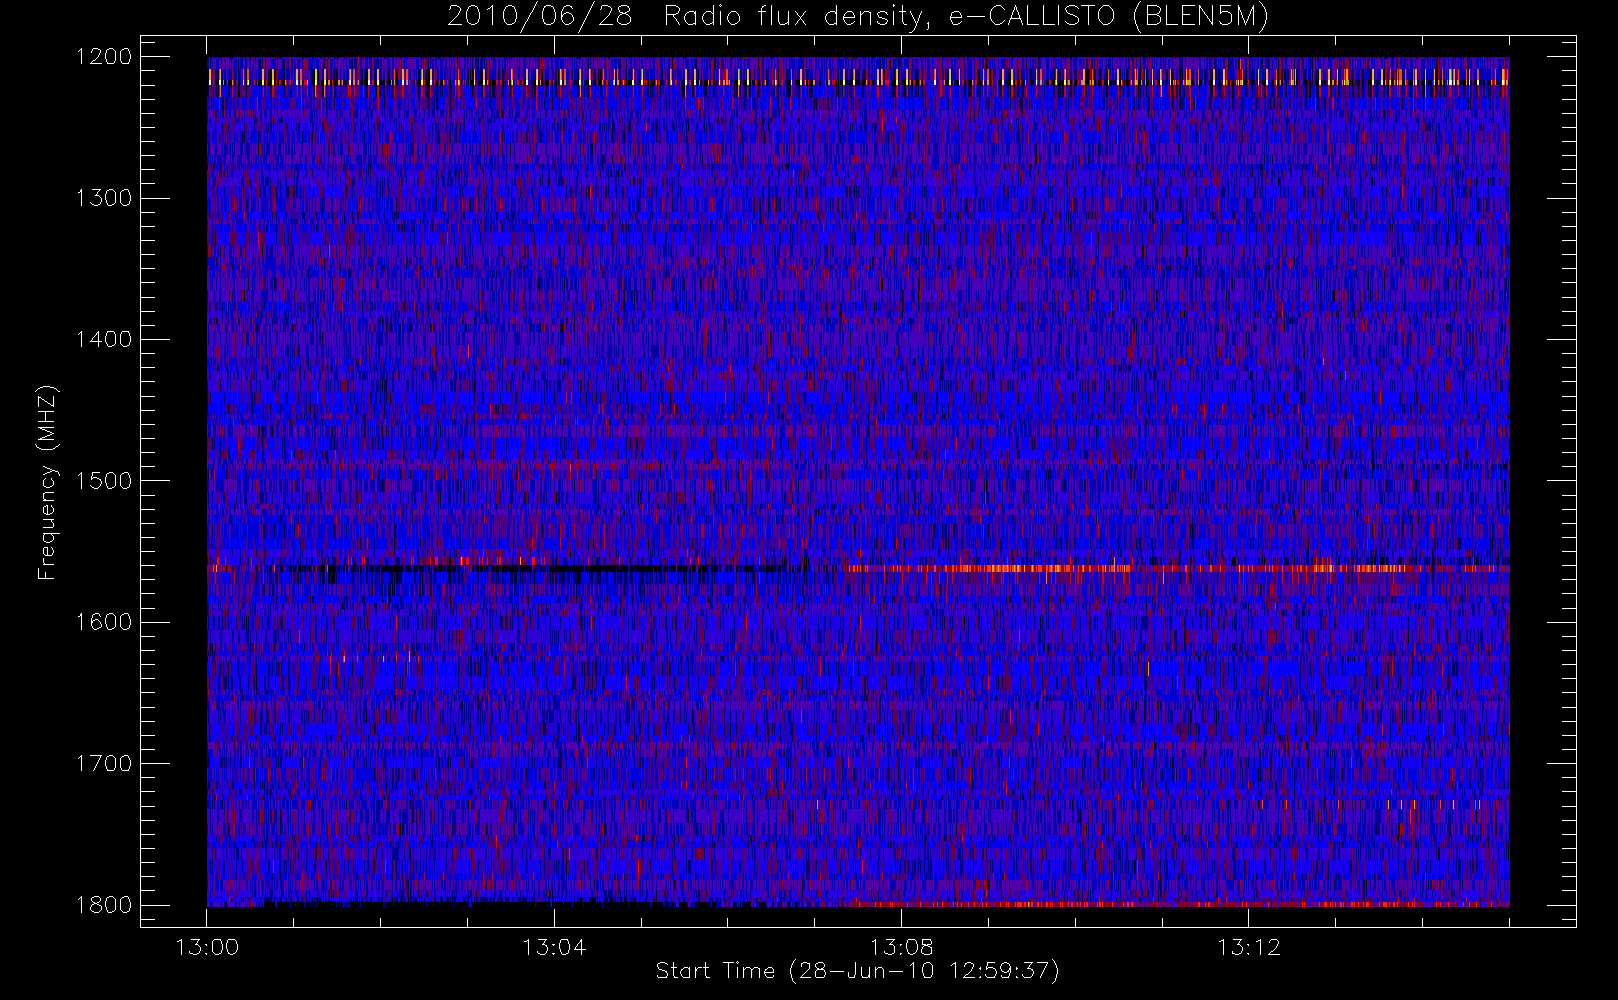
Task: Click the 1800 frequency tick label
Action: 104,904
